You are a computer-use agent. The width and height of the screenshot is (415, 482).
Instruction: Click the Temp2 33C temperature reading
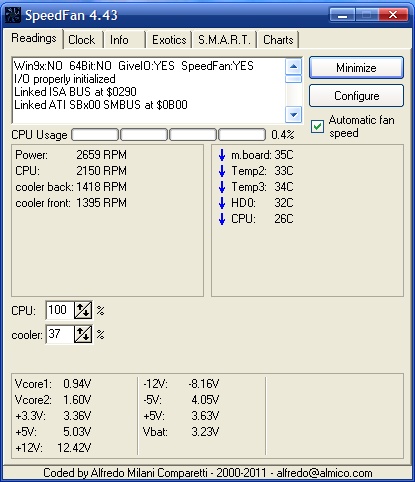(262, 171)
